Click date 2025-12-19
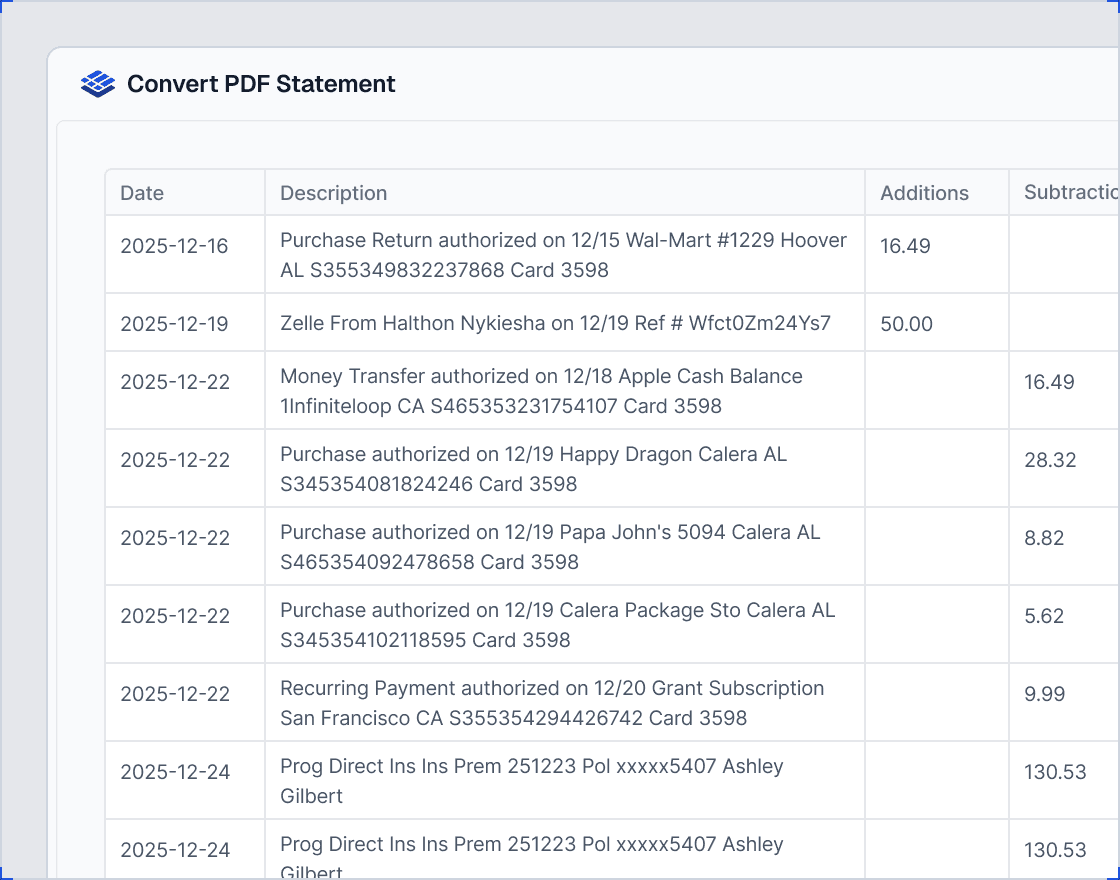1120x880 pixels. 174,324
